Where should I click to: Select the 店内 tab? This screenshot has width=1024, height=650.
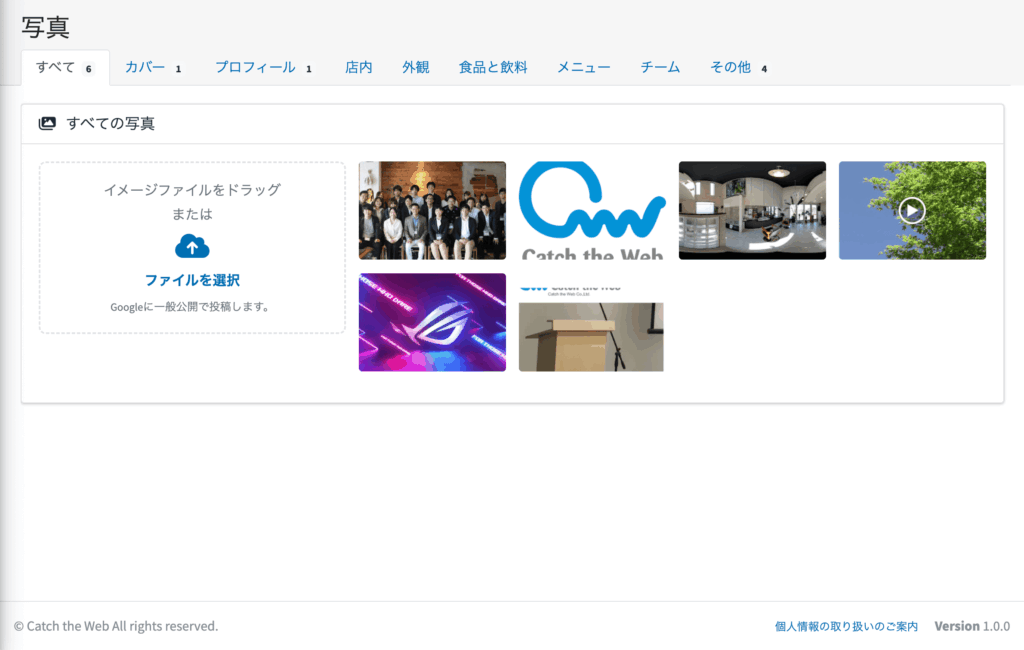[359, 68]
